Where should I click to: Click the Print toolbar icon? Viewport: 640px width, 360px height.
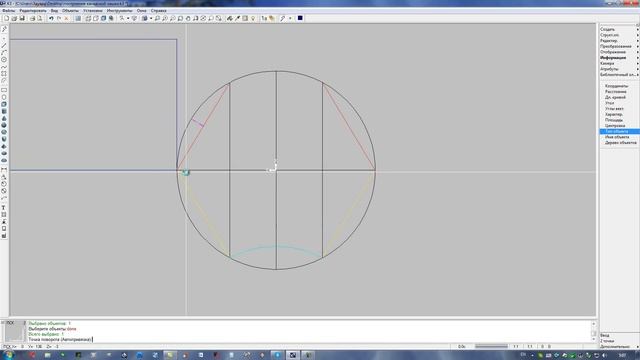click(33, 18)
